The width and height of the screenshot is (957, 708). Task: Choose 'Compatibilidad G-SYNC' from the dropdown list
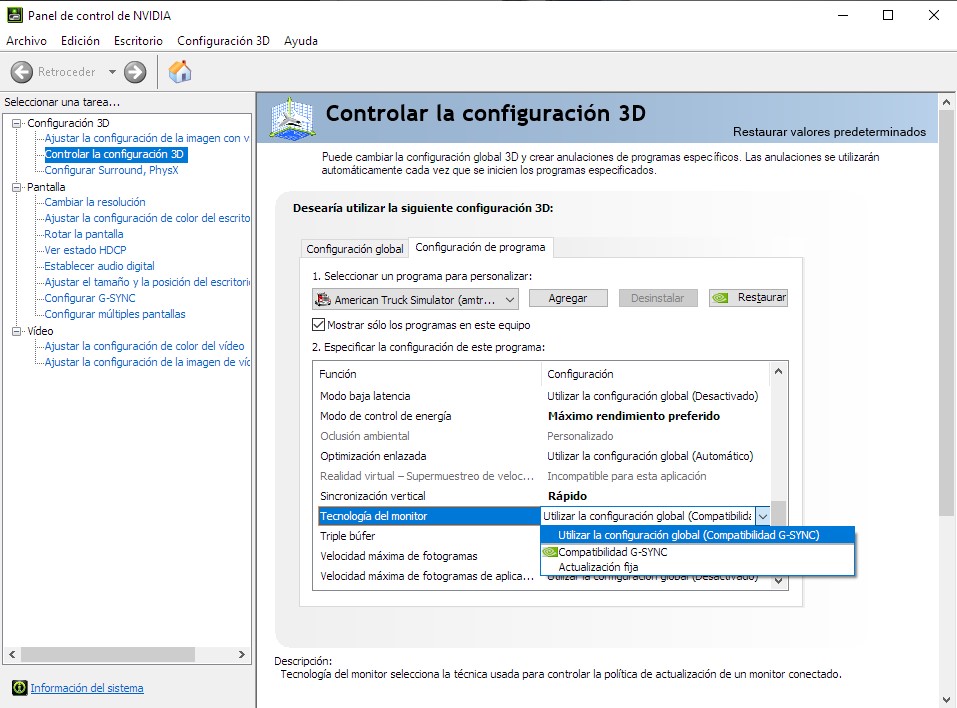pyautogui.click(x=697, y=552)
